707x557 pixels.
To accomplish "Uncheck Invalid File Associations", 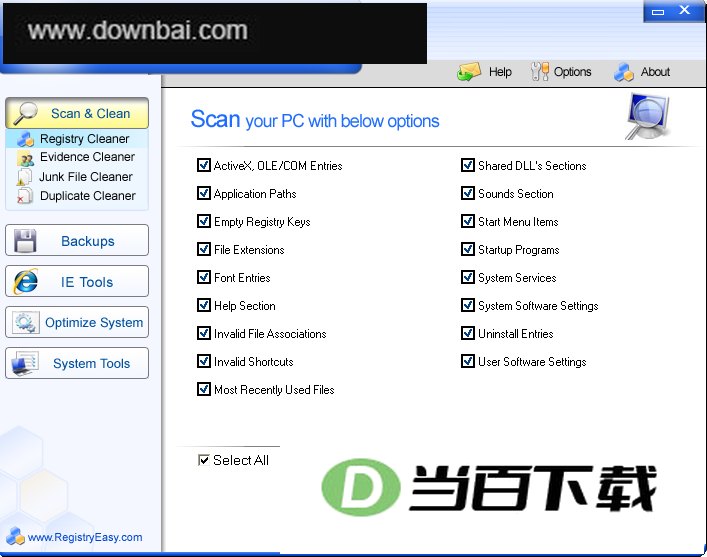I will (x=204, y=333).
